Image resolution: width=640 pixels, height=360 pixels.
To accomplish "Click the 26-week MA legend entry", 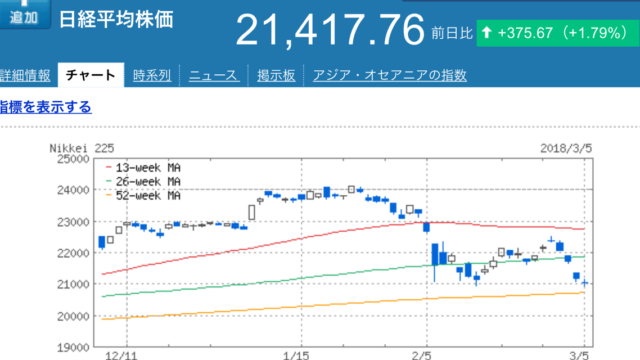I will click(143, 182).
